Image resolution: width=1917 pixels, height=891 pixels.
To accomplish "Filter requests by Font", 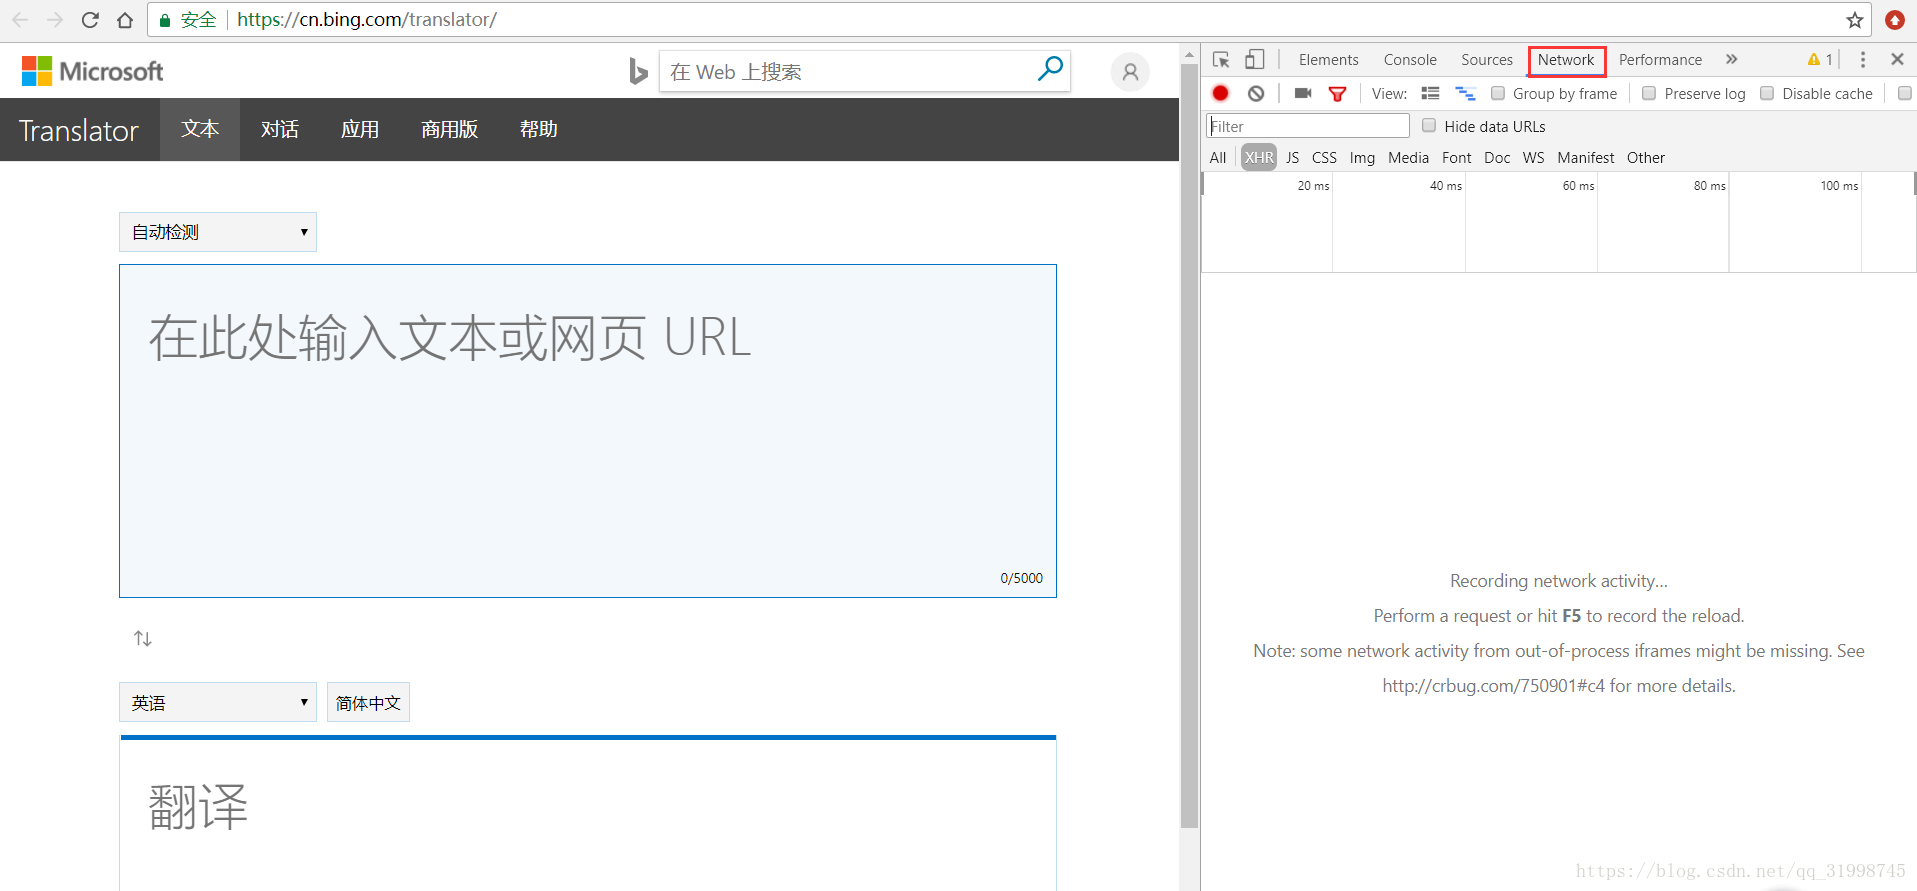I will (1456, 158).
